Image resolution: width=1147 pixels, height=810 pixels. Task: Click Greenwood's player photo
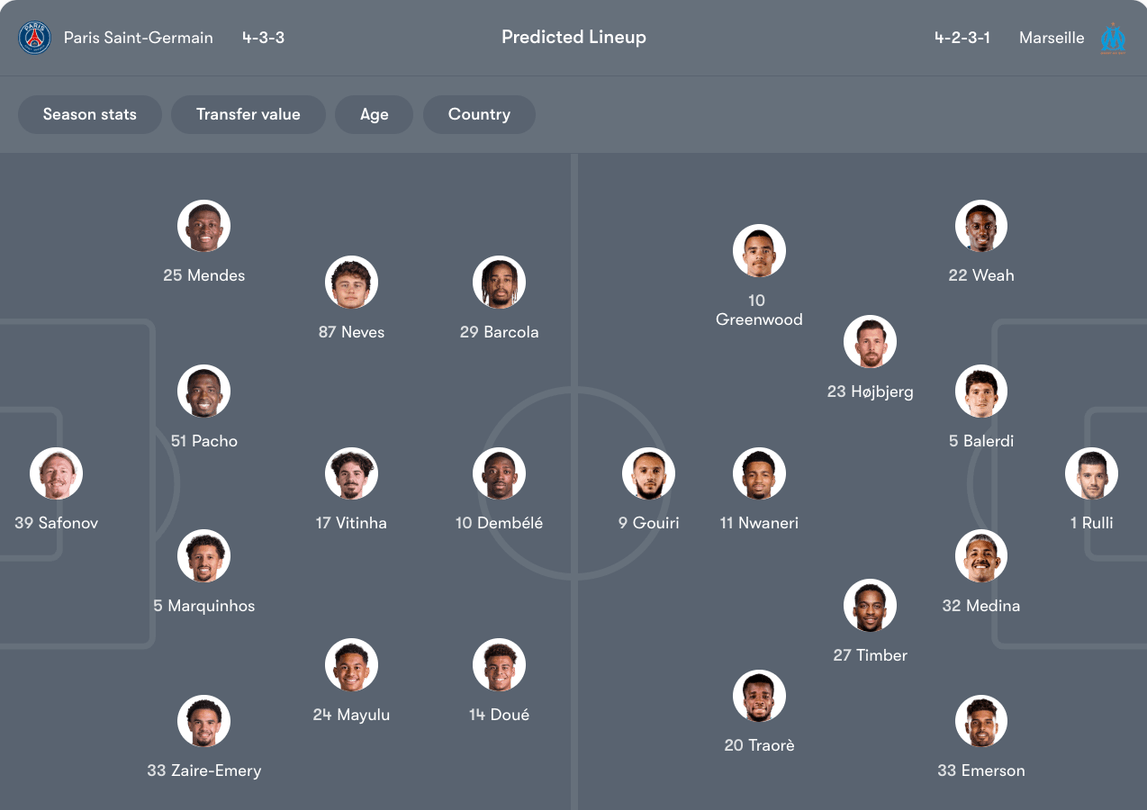tap(759, 251)
